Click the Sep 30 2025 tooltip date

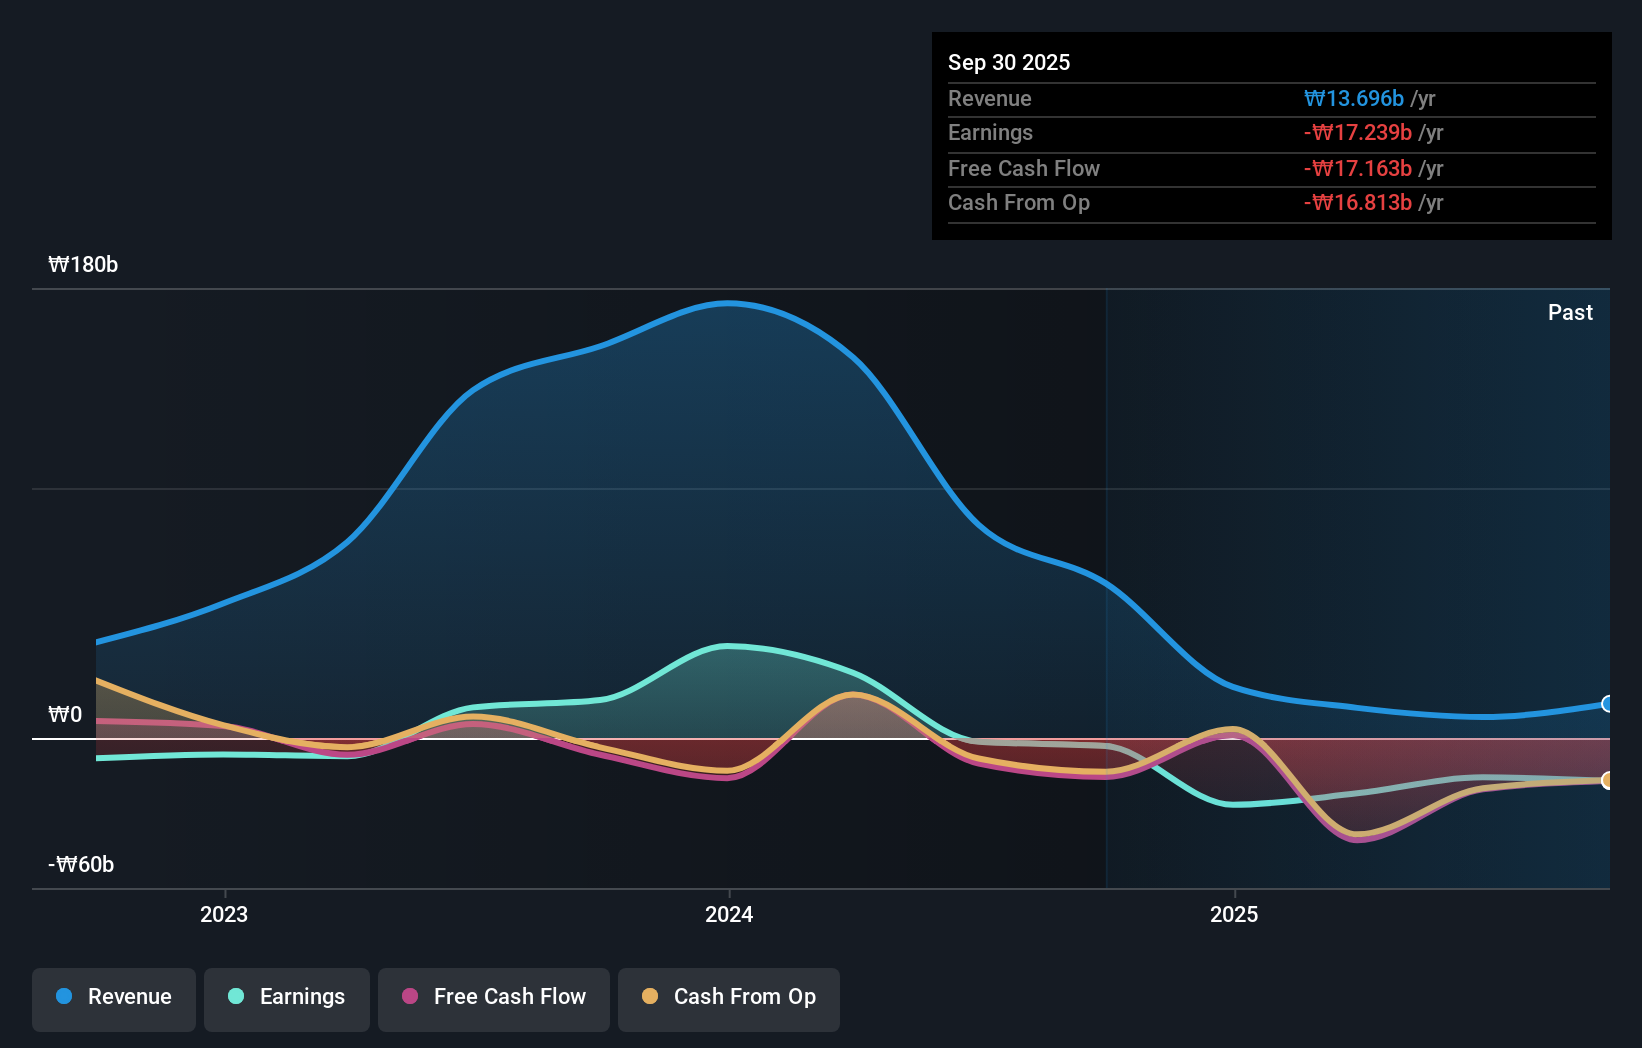(1009, 62)
